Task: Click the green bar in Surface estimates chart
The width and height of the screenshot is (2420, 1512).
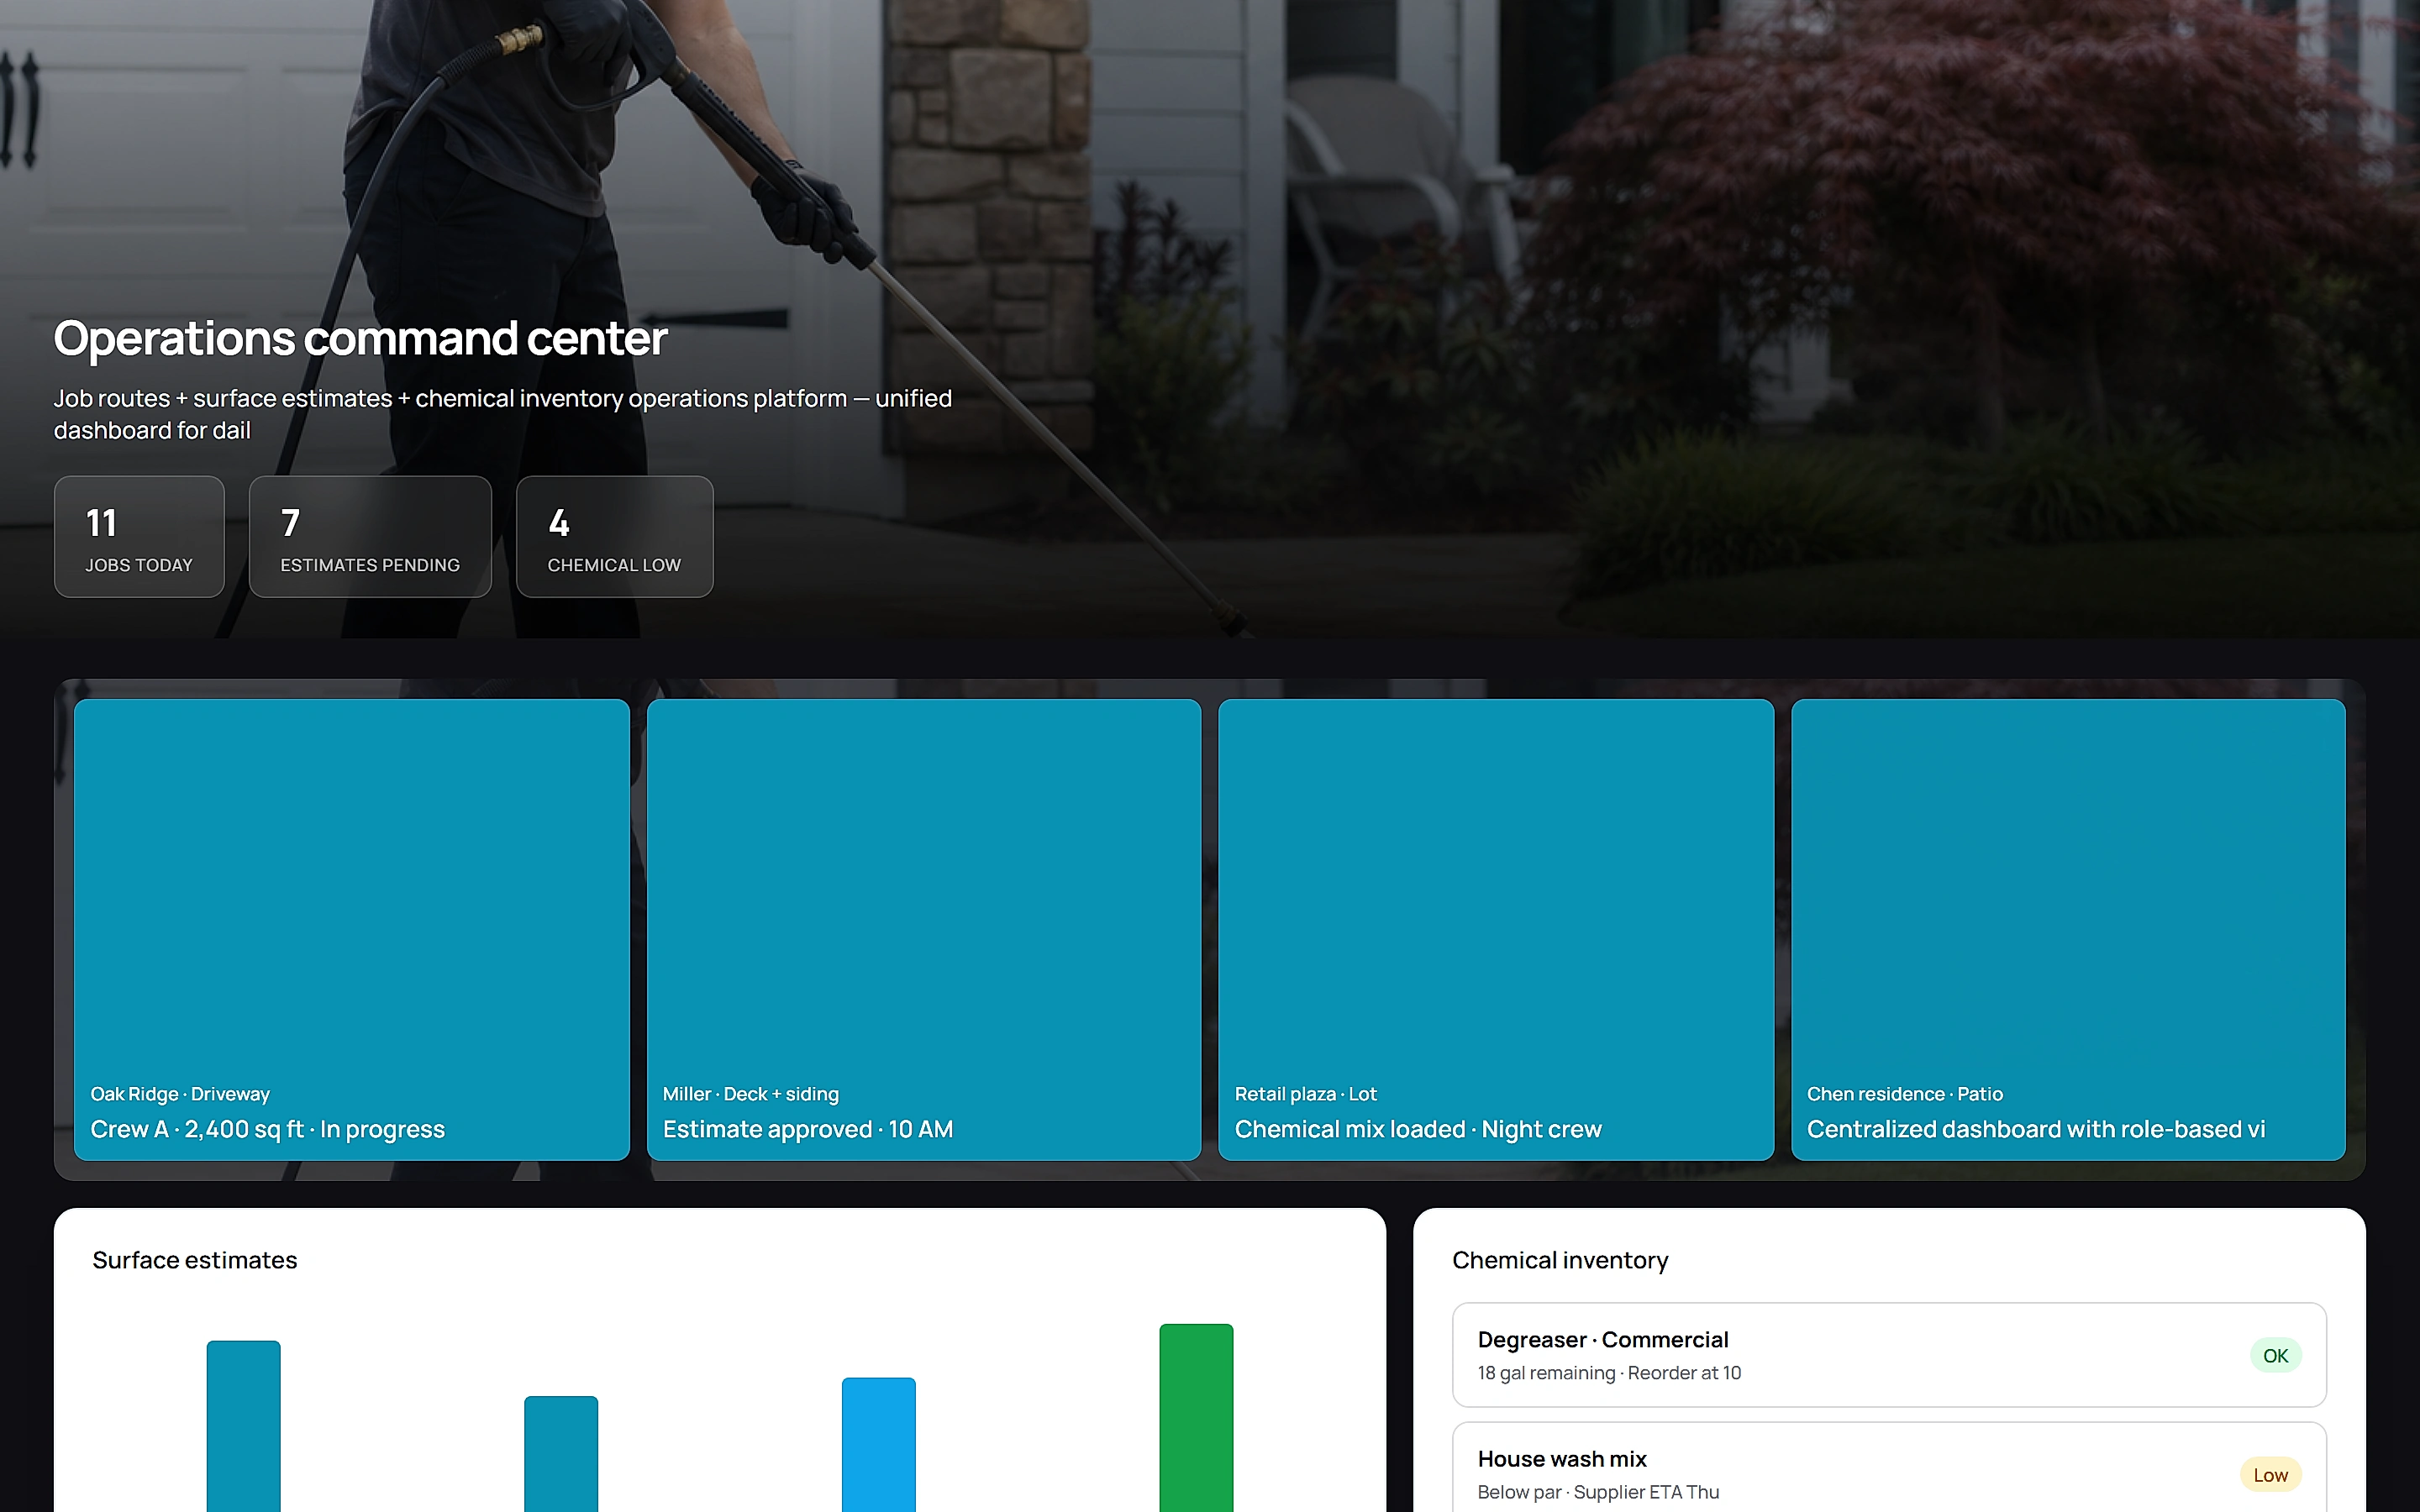Action: tap(1196, 1418)
